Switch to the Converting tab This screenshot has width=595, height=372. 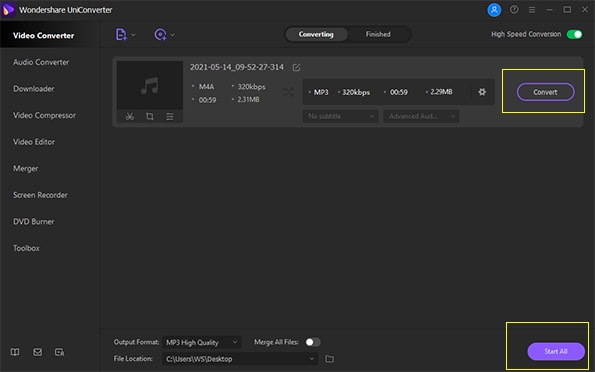(x=316, y=34)
